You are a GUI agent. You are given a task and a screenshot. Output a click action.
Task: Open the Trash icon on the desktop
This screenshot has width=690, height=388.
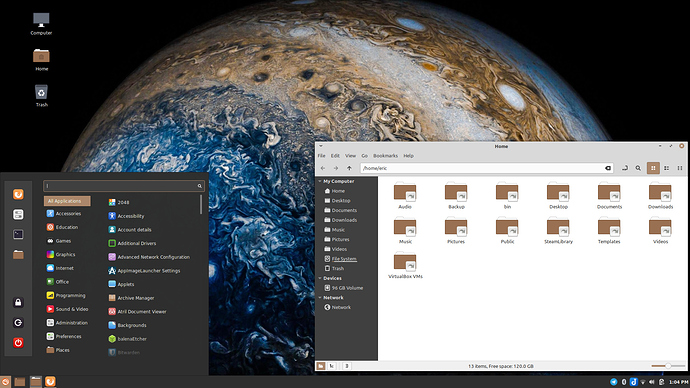point(41,95)
